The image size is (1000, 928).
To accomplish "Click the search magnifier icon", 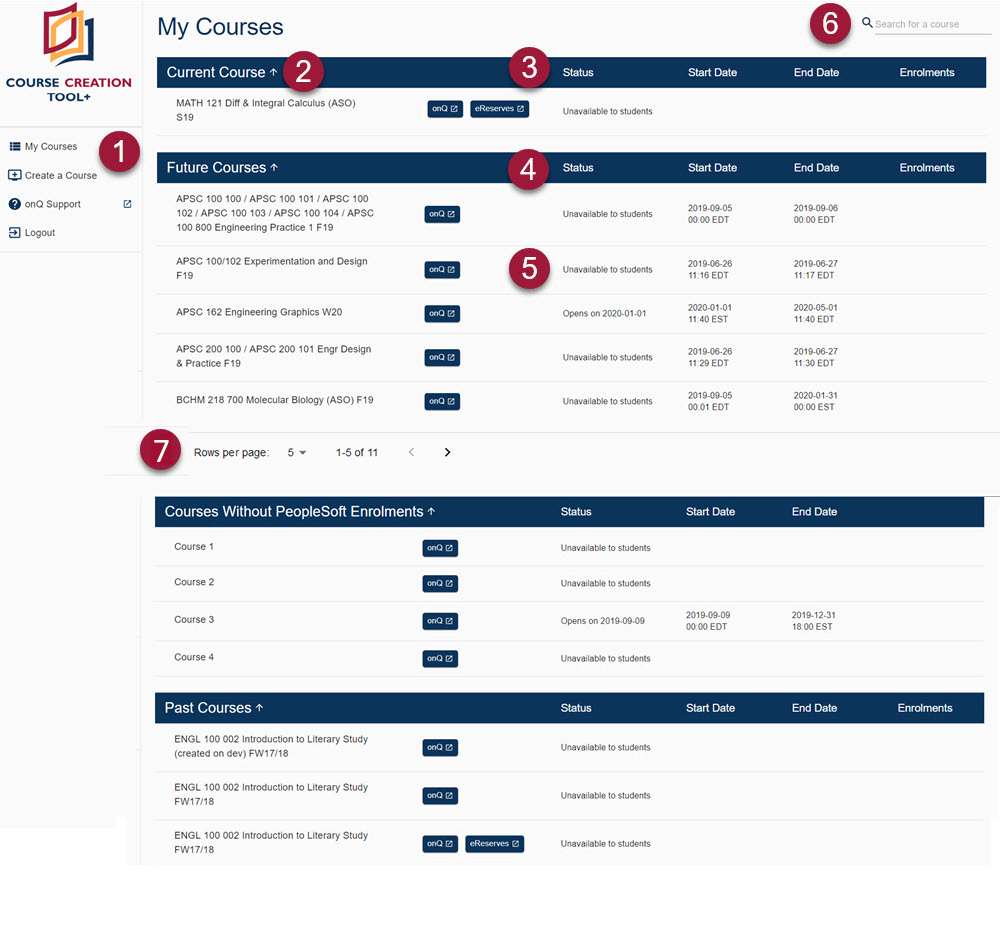I will click(867, 23).
